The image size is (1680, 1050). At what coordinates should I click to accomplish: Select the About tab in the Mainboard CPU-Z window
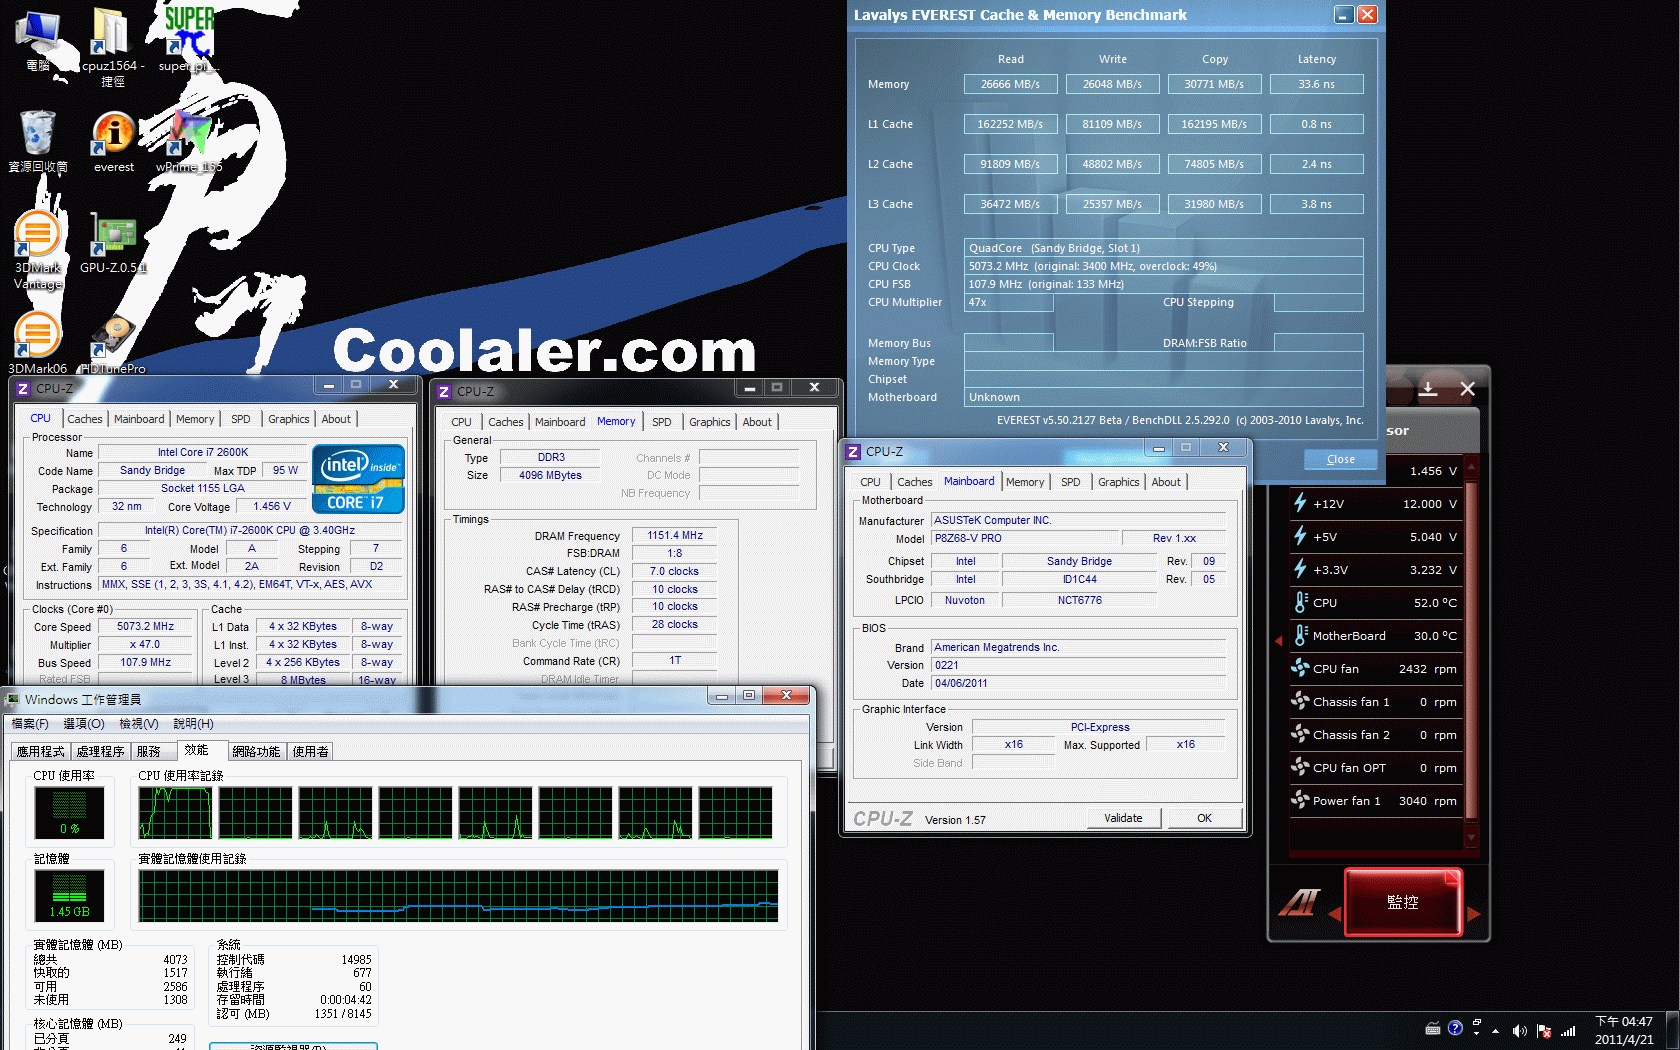(1166, 482)
